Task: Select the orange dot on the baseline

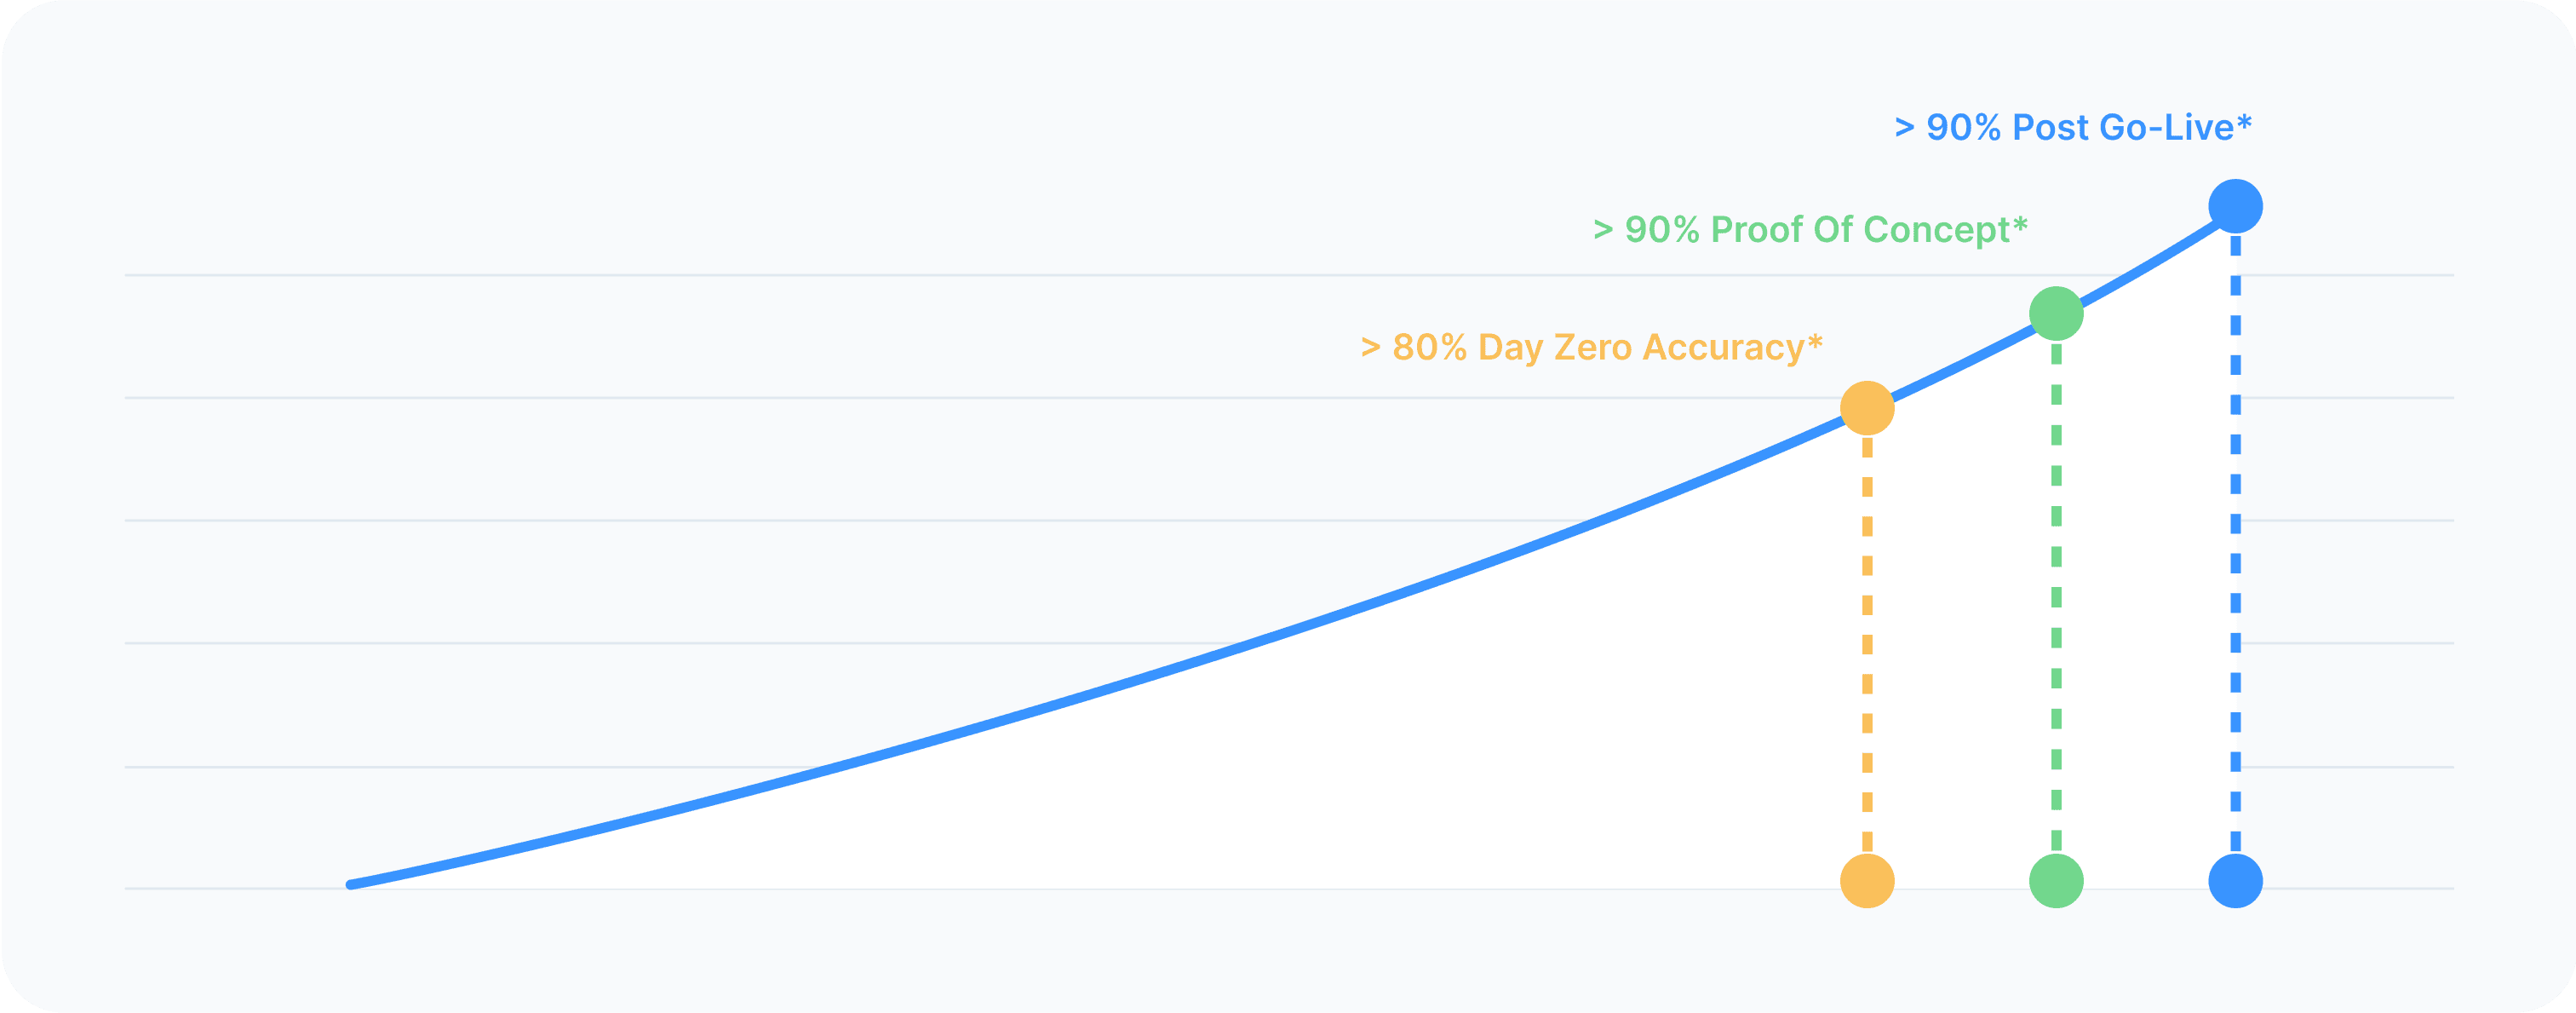Action: click(1867, 881)
